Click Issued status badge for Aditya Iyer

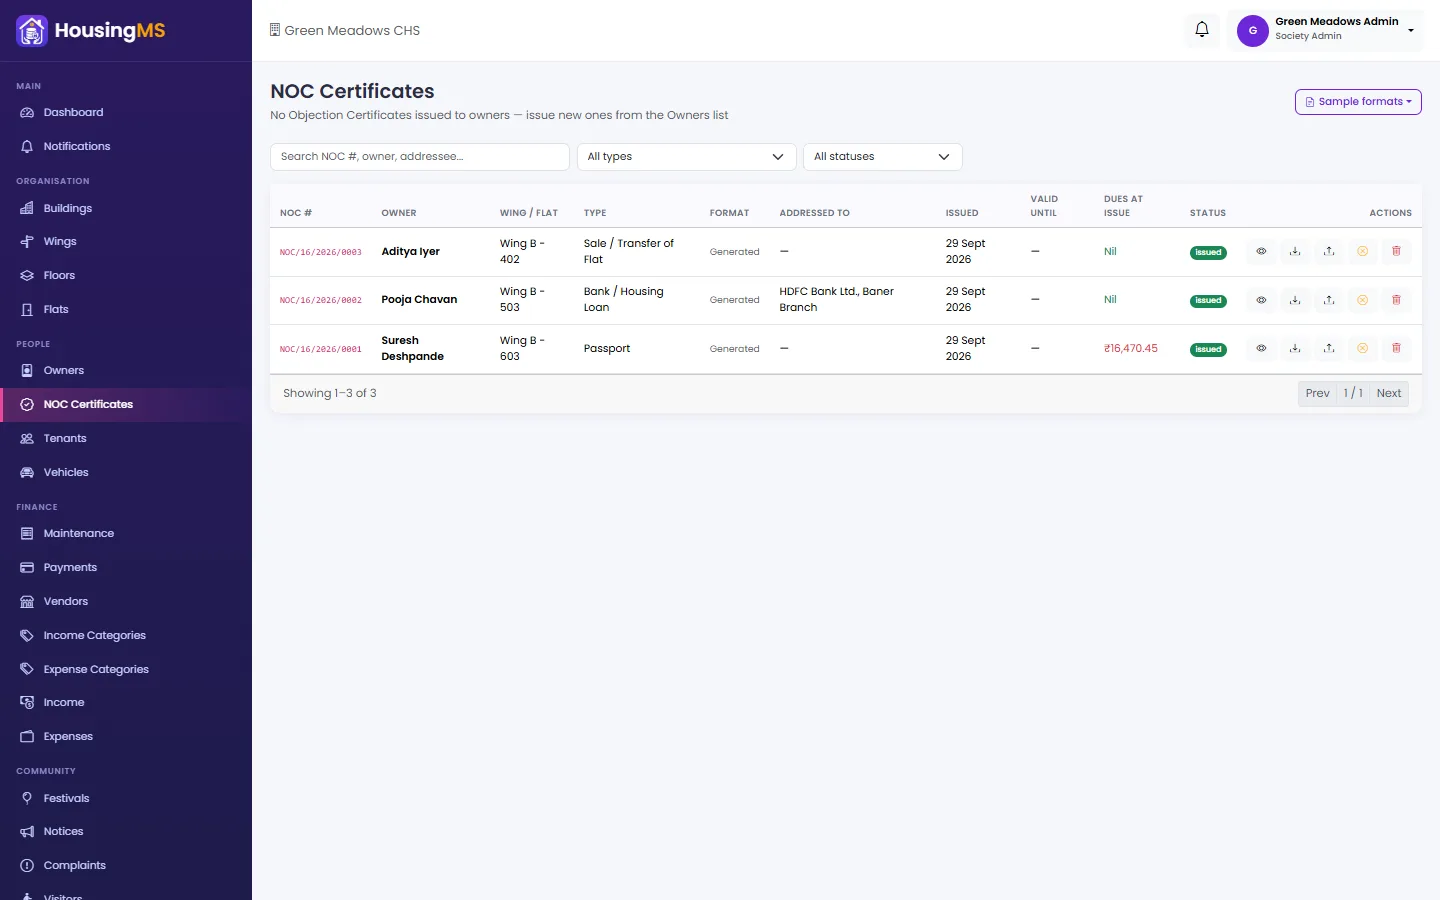pyautogui.click(x=1208, y=252)
